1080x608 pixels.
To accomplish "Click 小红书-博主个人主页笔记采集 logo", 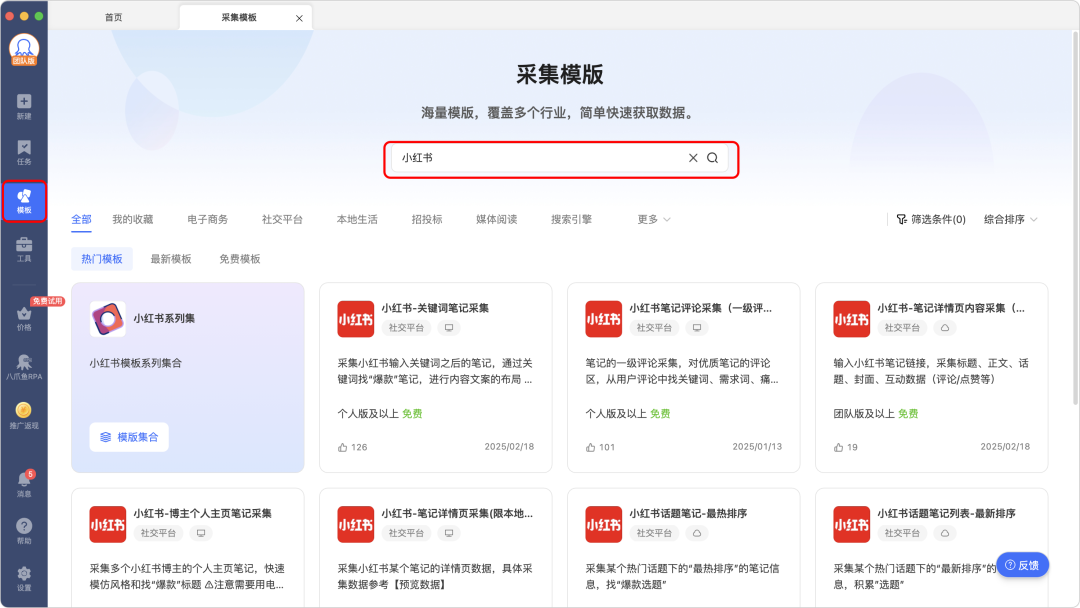I will tap(107, 524).
